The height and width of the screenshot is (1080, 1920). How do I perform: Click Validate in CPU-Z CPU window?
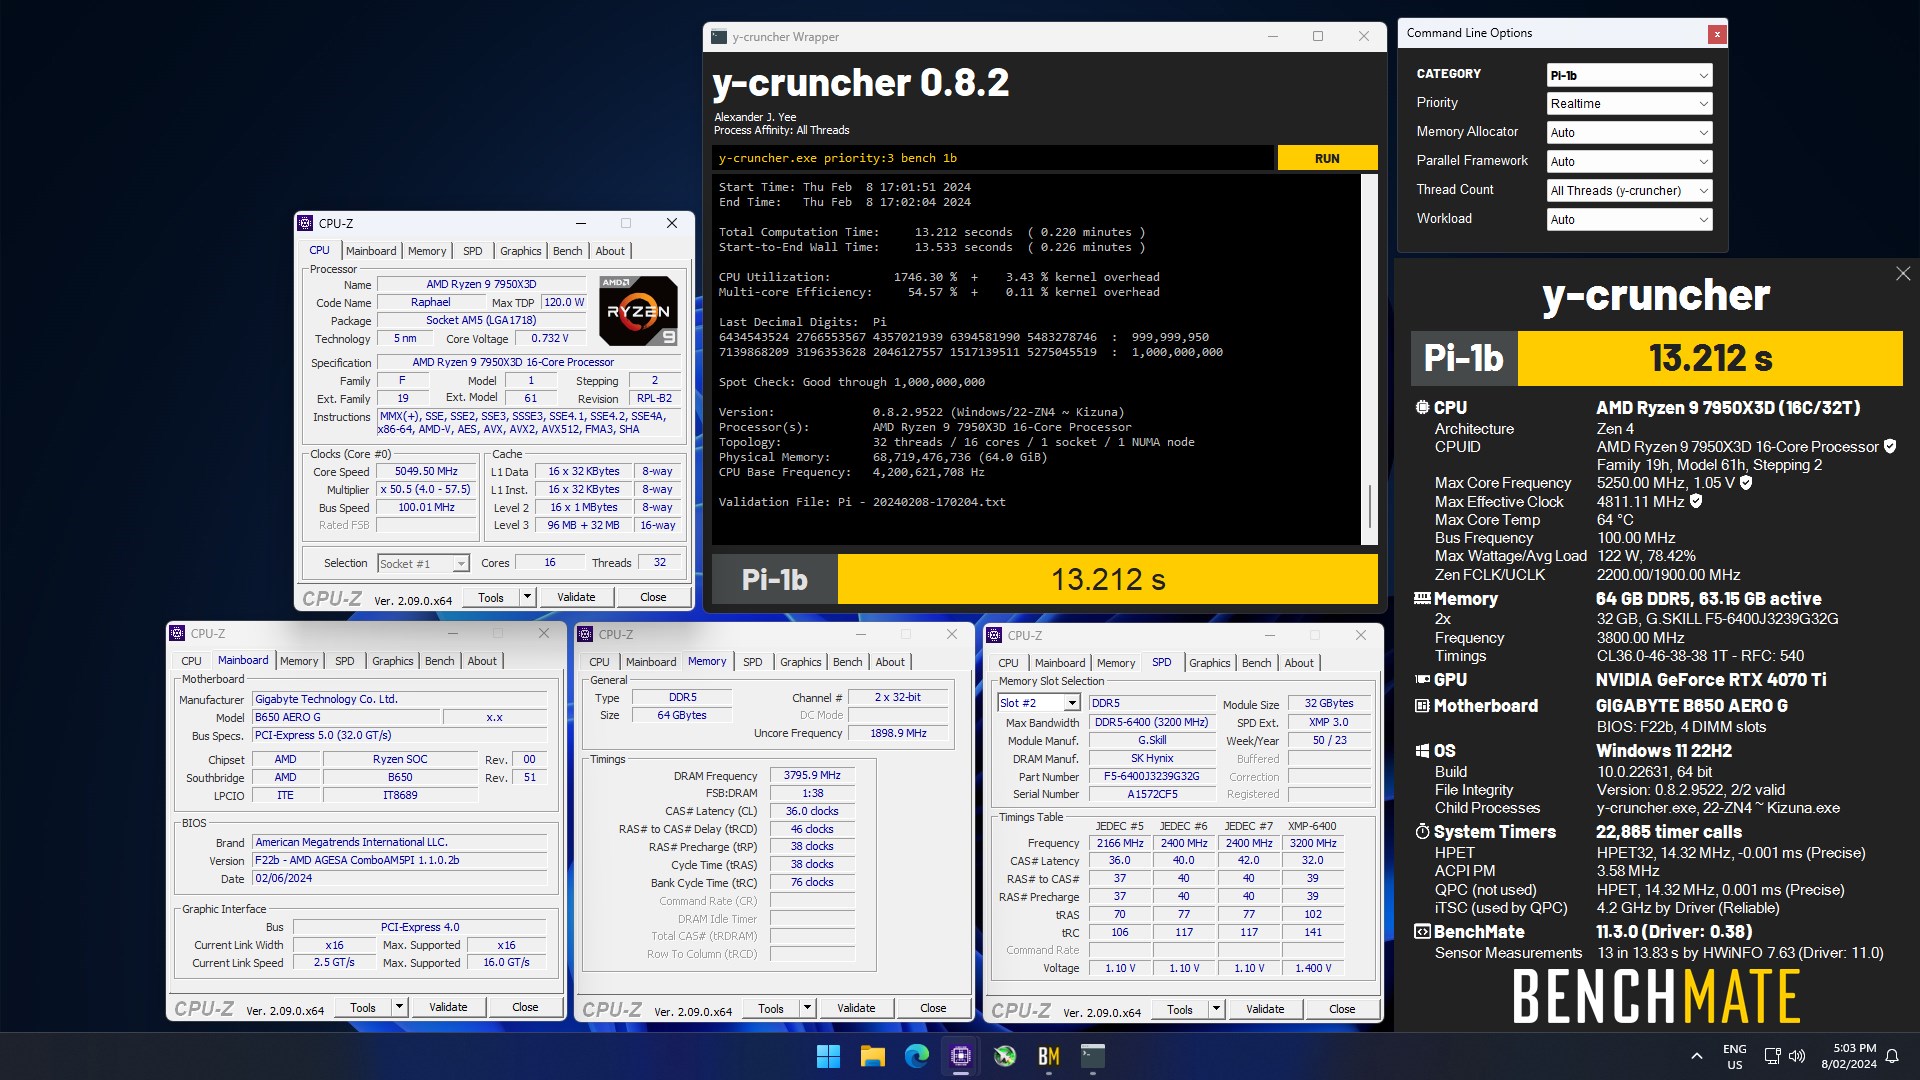[576, 597]
